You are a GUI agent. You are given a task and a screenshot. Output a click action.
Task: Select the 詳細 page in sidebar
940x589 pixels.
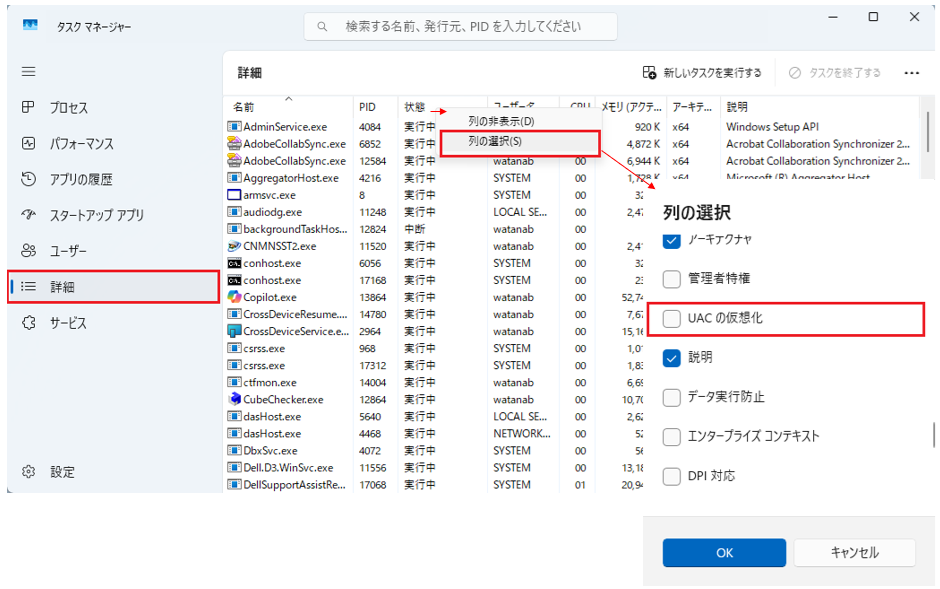pos(114,286)
